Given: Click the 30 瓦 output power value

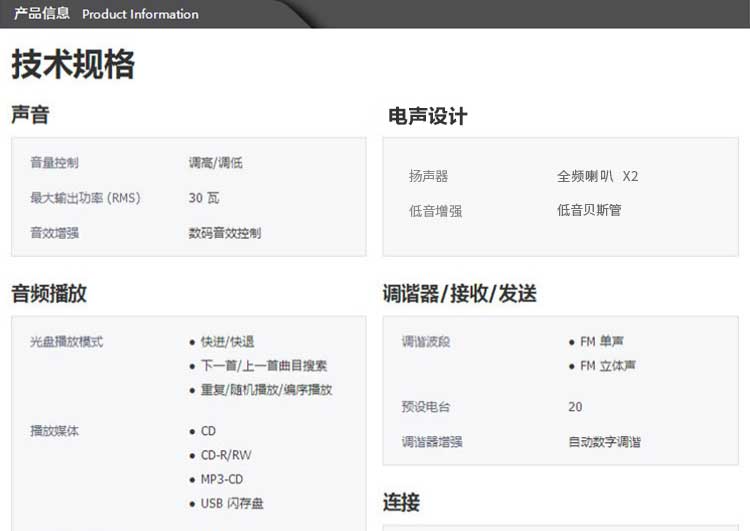Looking at the screenshot, I should [204, 198].
